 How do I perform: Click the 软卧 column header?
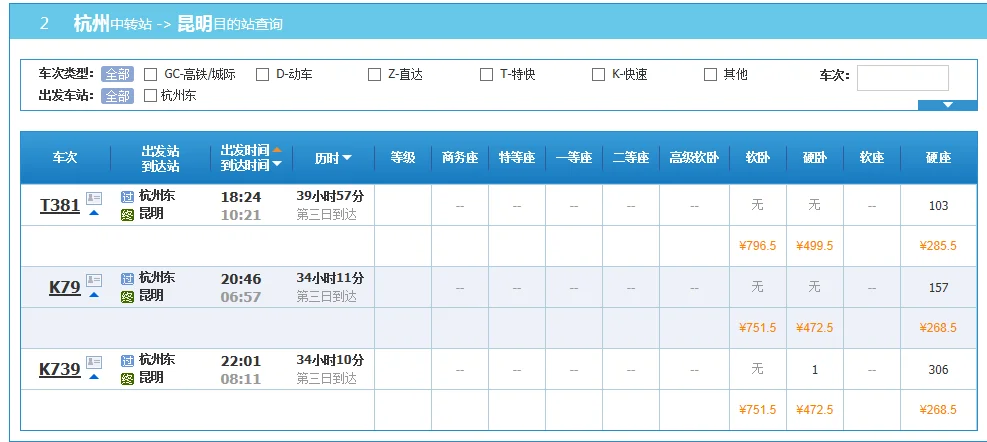click(x=758, y=158)
